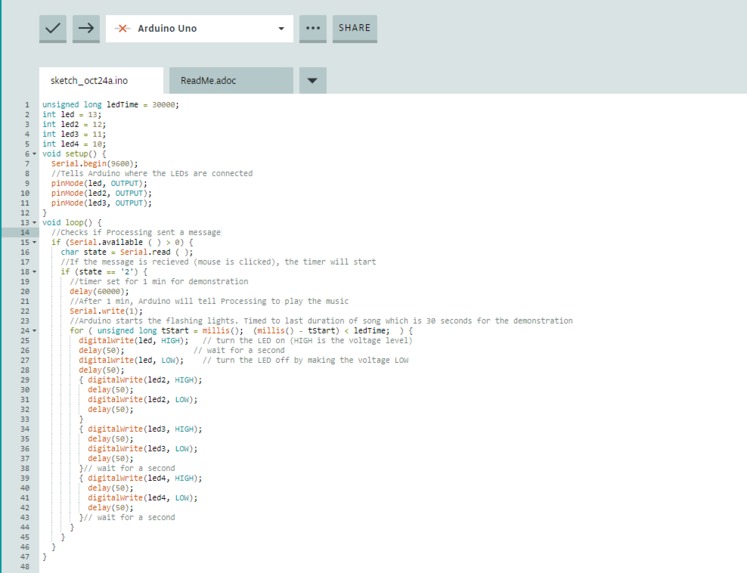
Task: Open the tabs dropdown arrow menu
Action: coord(313,80)
